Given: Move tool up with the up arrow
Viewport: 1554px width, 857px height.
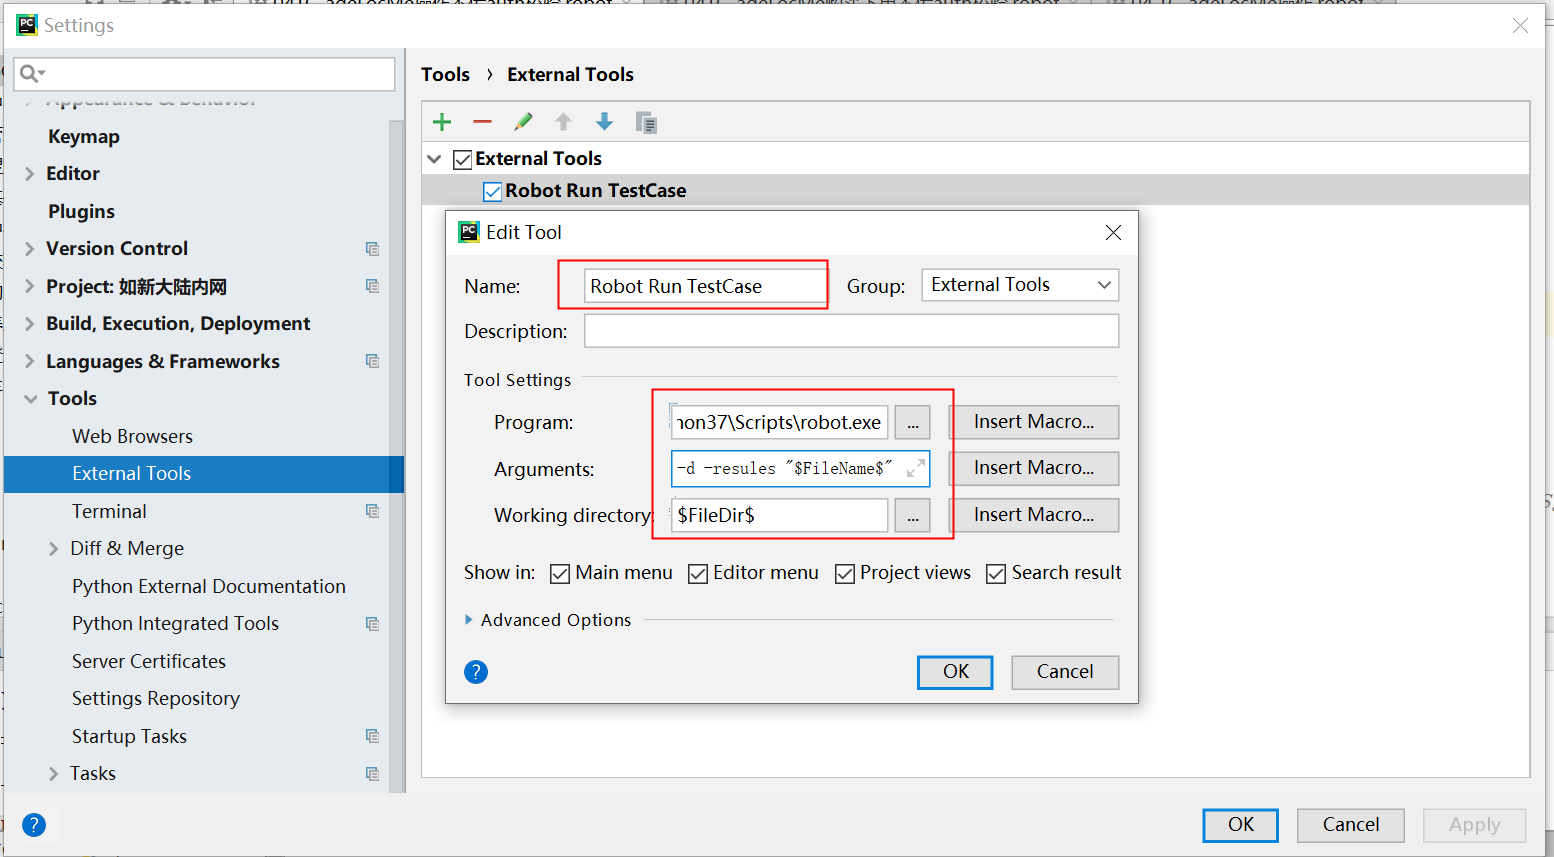Looking at the screenshot, I should (563, 122).
